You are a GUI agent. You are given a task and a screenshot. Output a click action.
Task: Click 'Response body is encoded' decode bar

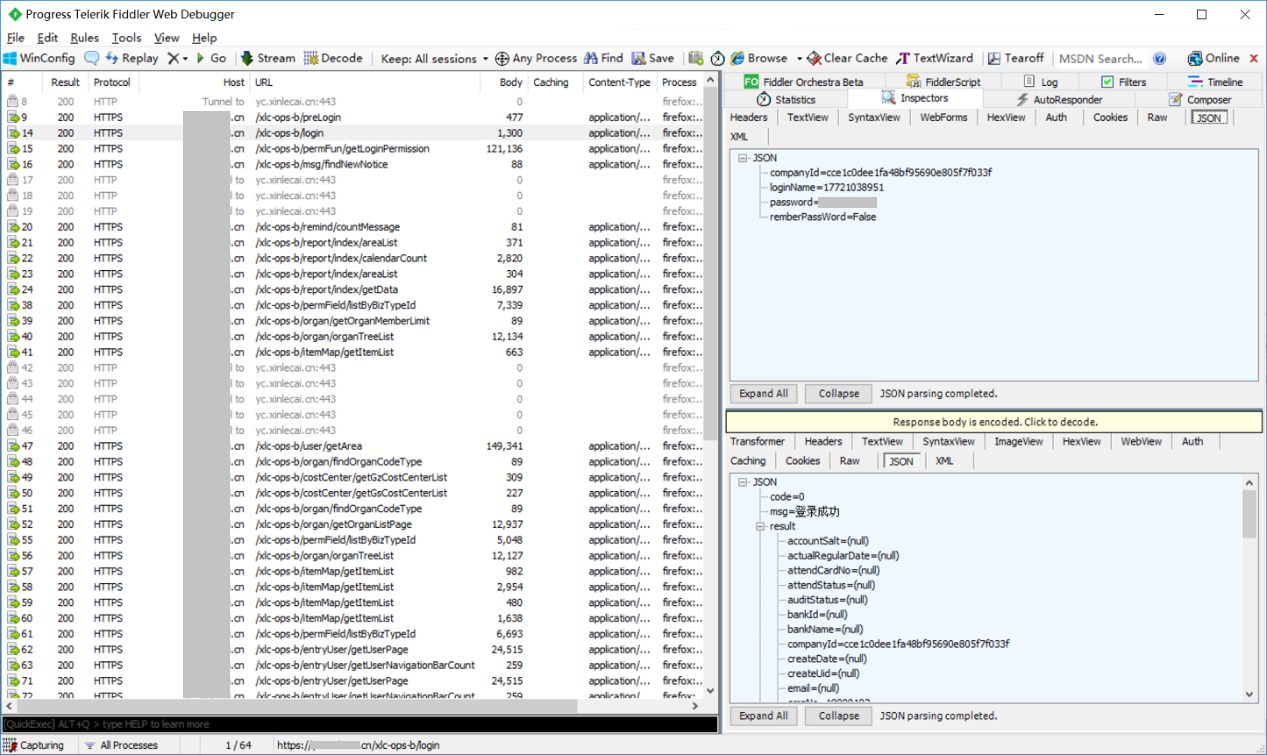pos(994,422)
